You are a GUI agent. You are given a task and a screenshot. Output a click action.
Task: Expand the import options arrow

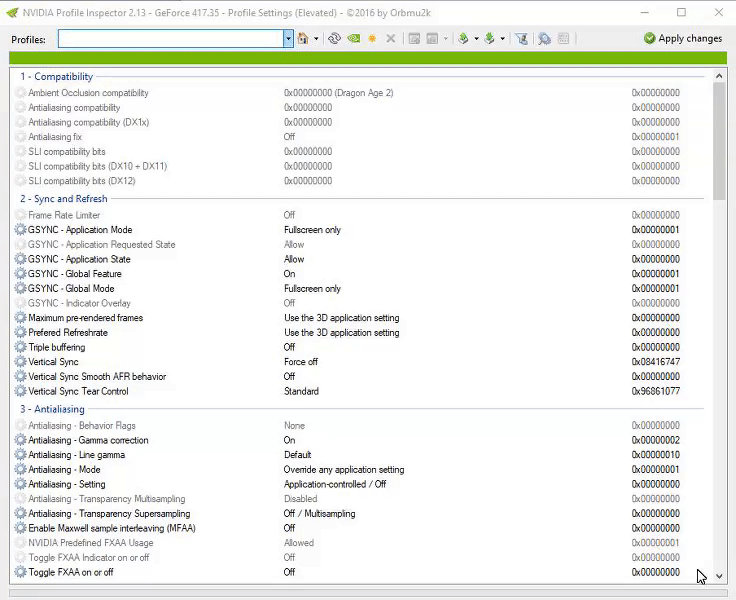tap(502, 38)
